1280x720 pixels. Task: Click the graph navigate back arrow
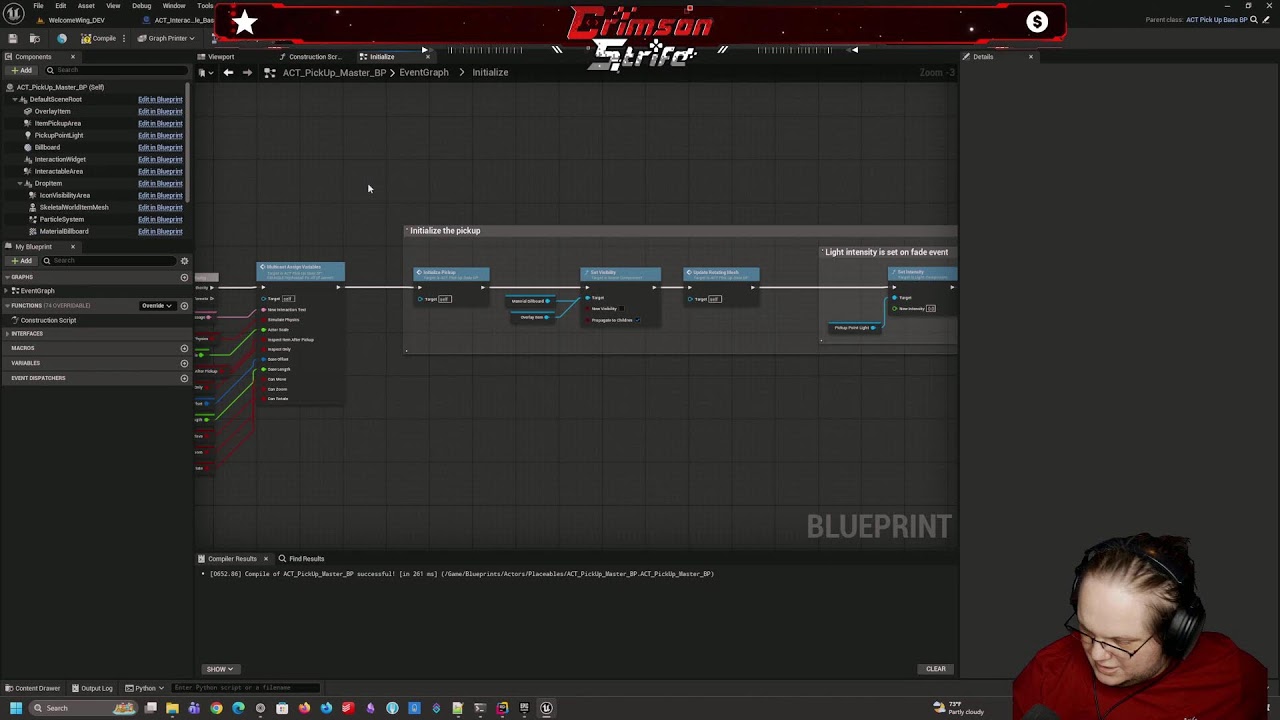click(228, 72)
